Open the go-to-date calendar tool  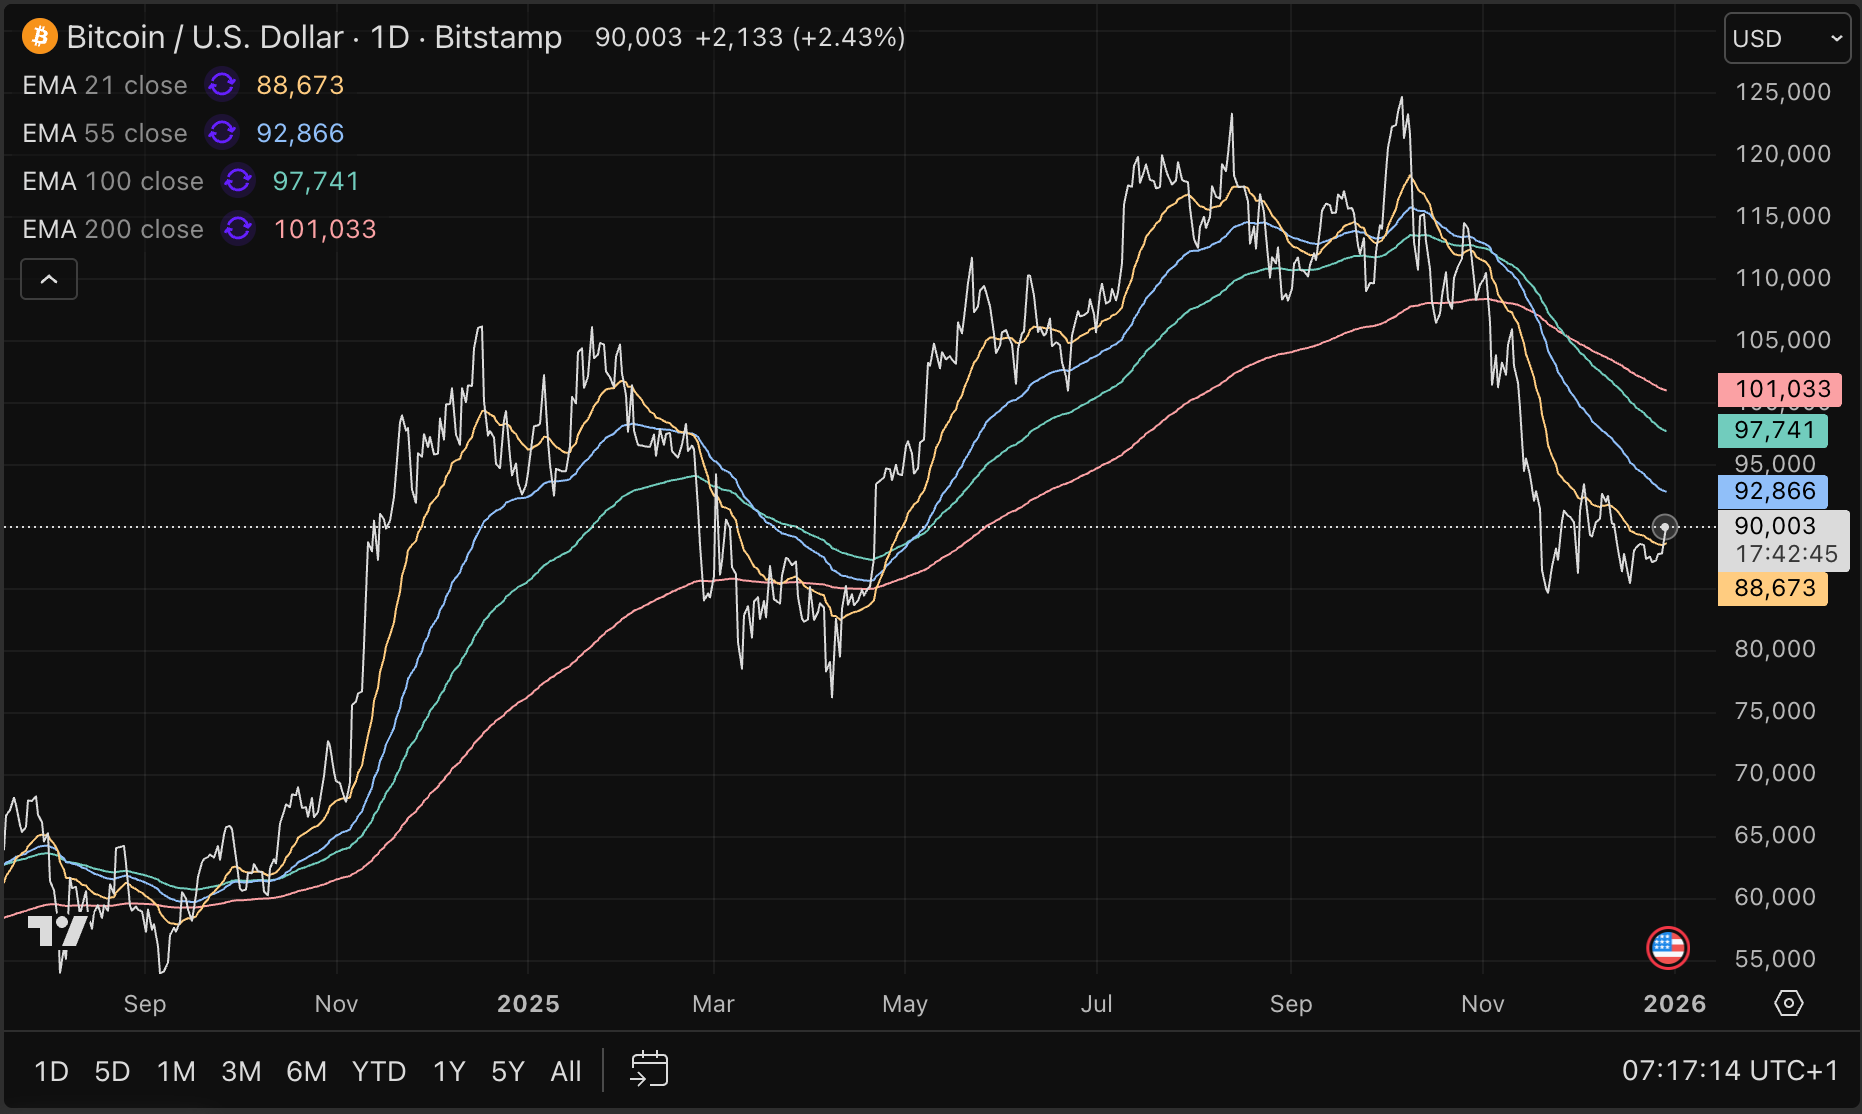(x=648, y=1069)
